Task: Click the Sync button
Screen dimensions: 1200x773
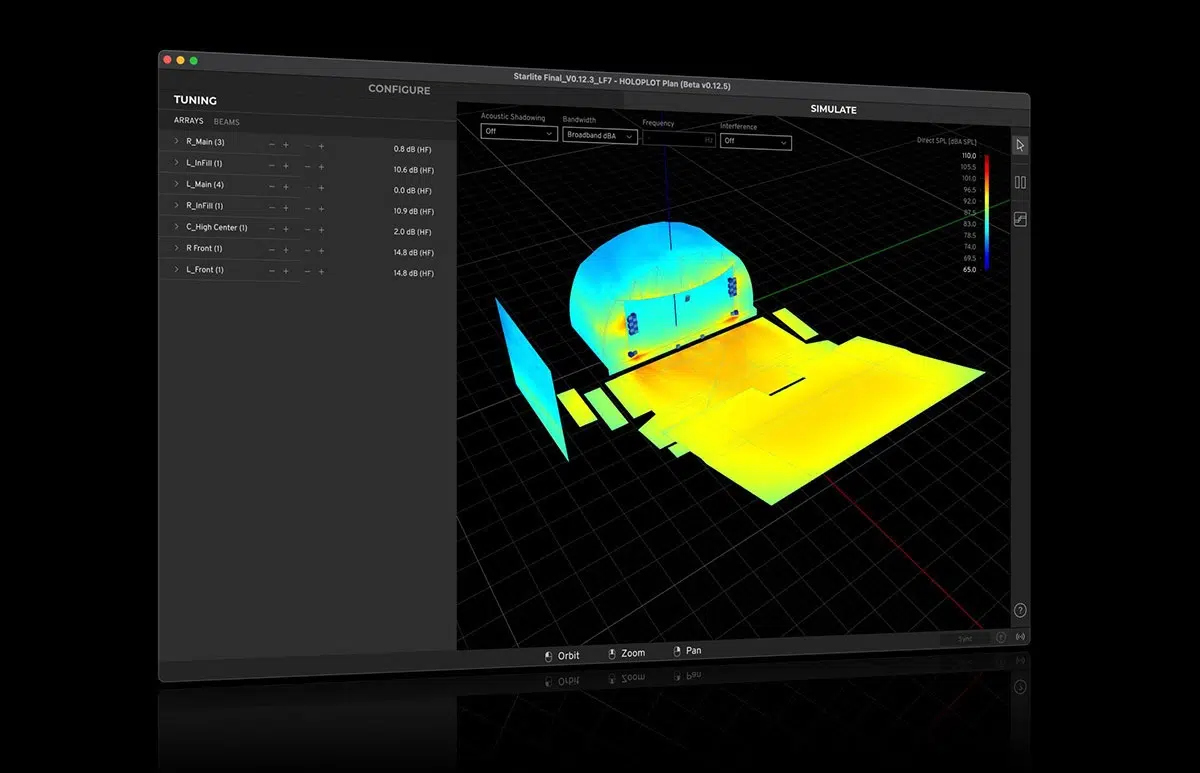Action: pyautogui.click(x=964, y=637)
